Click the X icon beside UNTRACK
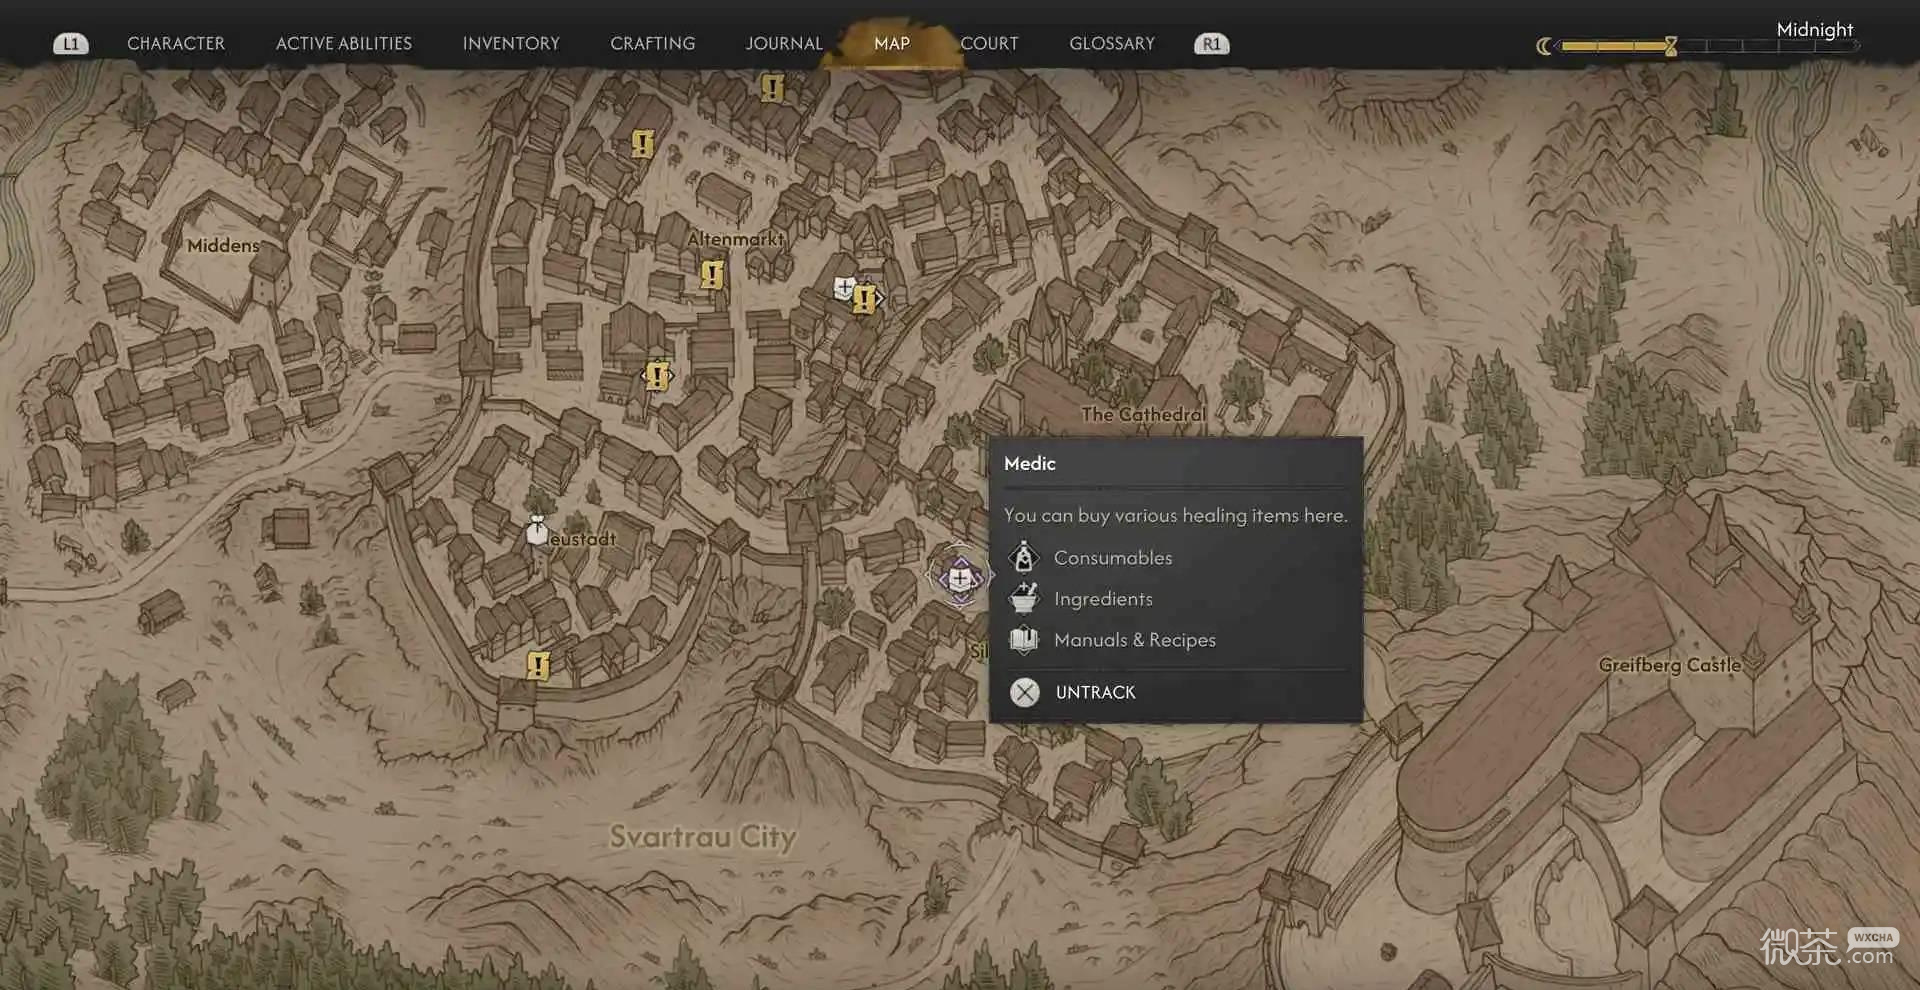The image size is (1920, 990). point(1025,692)
